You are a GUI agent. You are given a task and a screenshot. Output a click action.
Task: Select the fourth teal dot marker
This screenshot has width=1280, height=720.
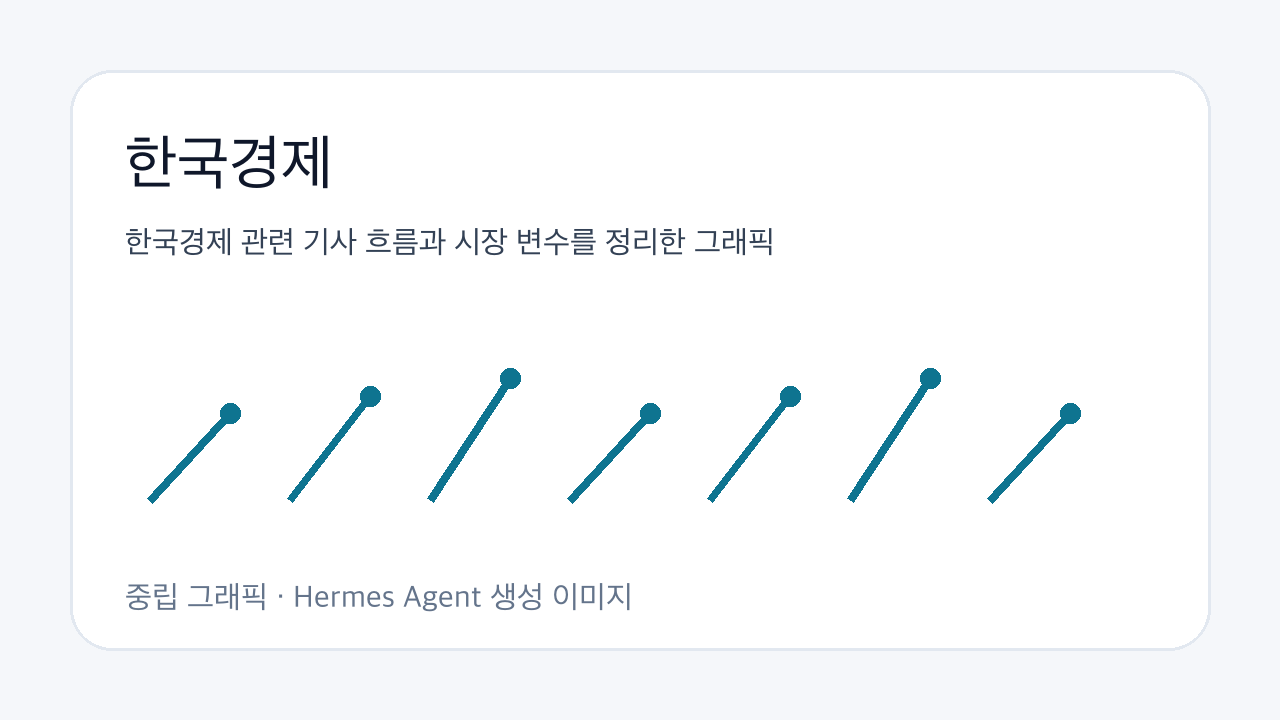(650, 413)
